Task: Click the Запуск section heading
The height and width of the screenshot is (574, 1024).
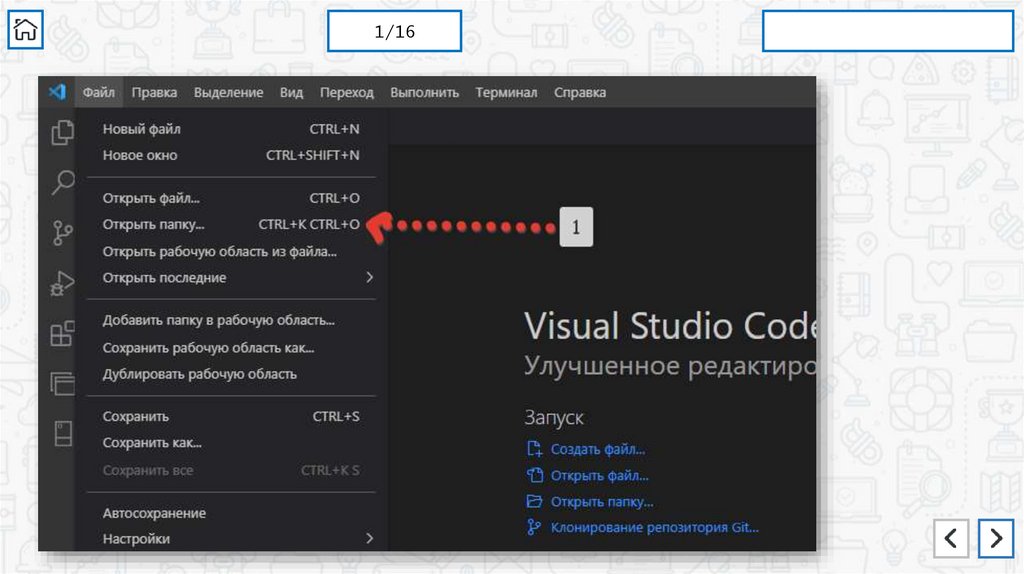Action: (554, 417)
